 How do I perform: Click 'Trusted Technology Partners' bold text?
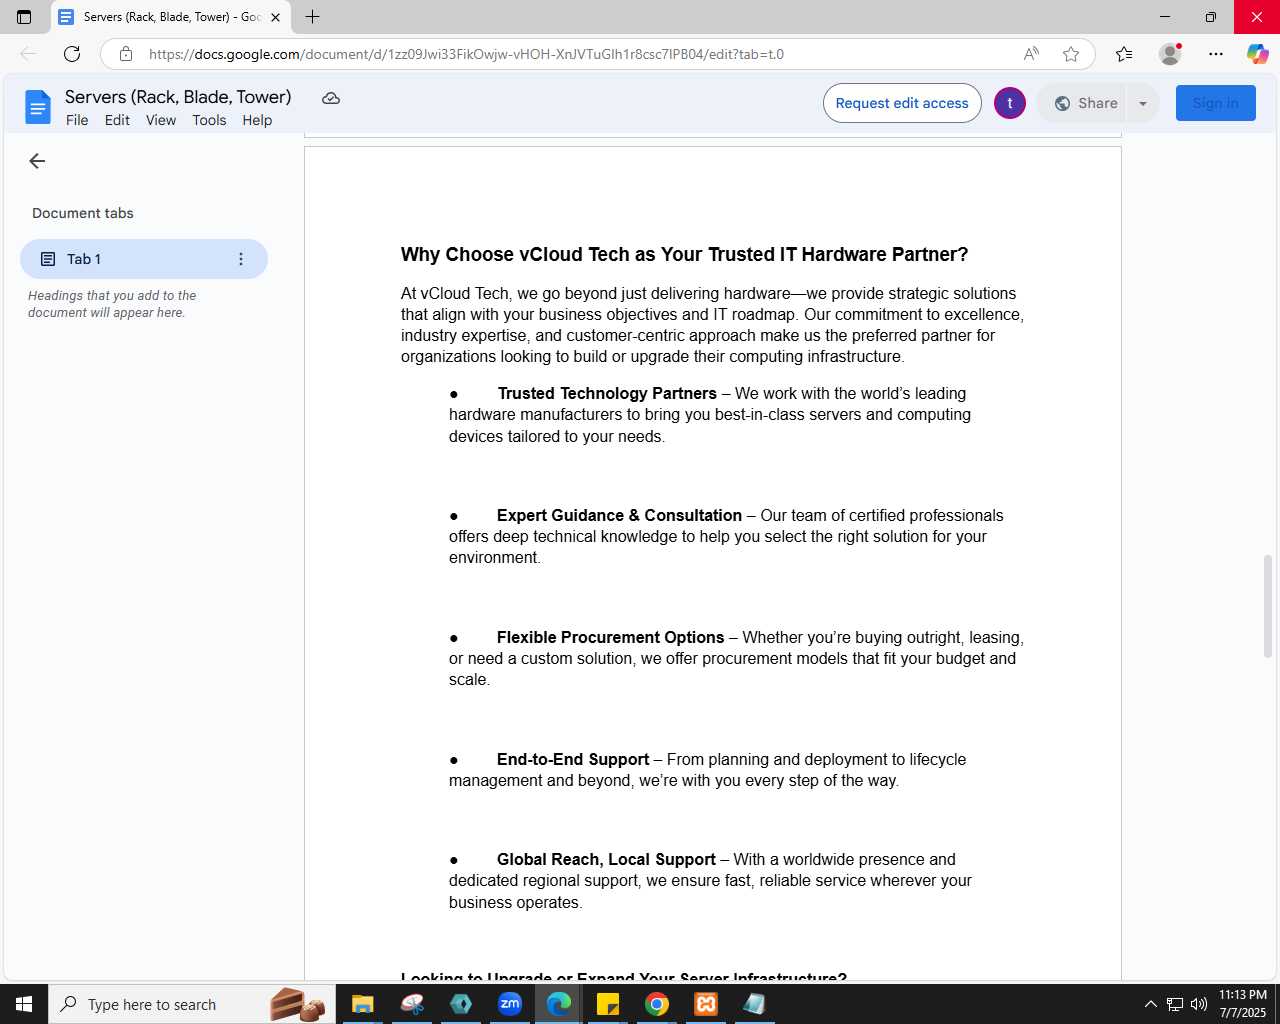[607, 393]
